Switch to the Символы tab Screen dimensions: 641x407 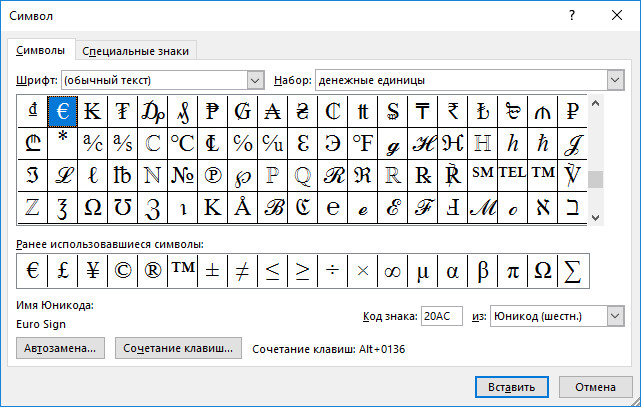coord(40,50)
